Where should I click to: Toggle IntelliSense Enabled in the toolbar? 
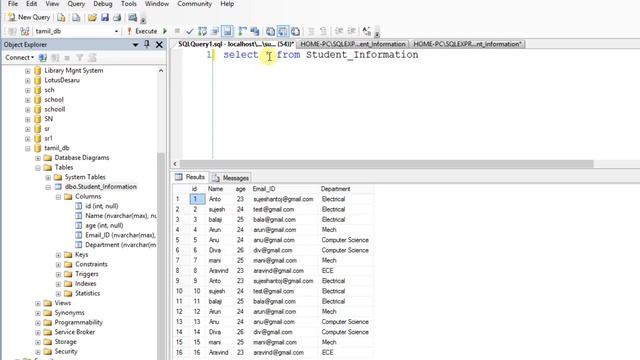227,31
